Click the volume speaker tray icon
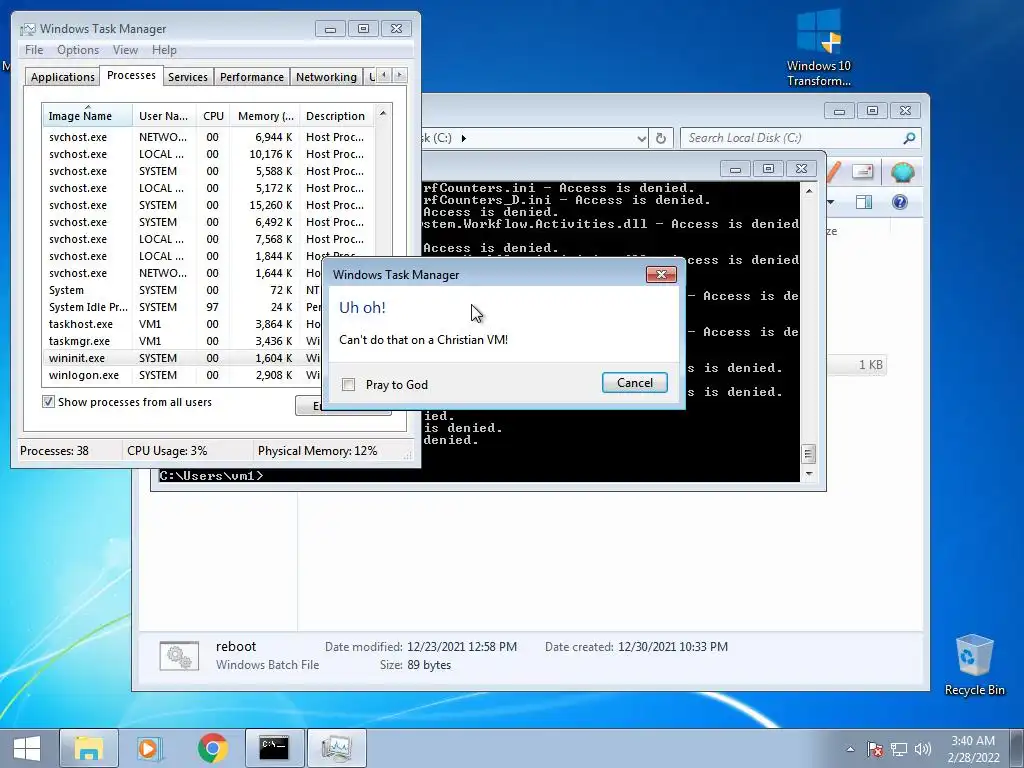The height and width of the screenshot is (768, 1024). pyautogui.click(x=923, y=749)
